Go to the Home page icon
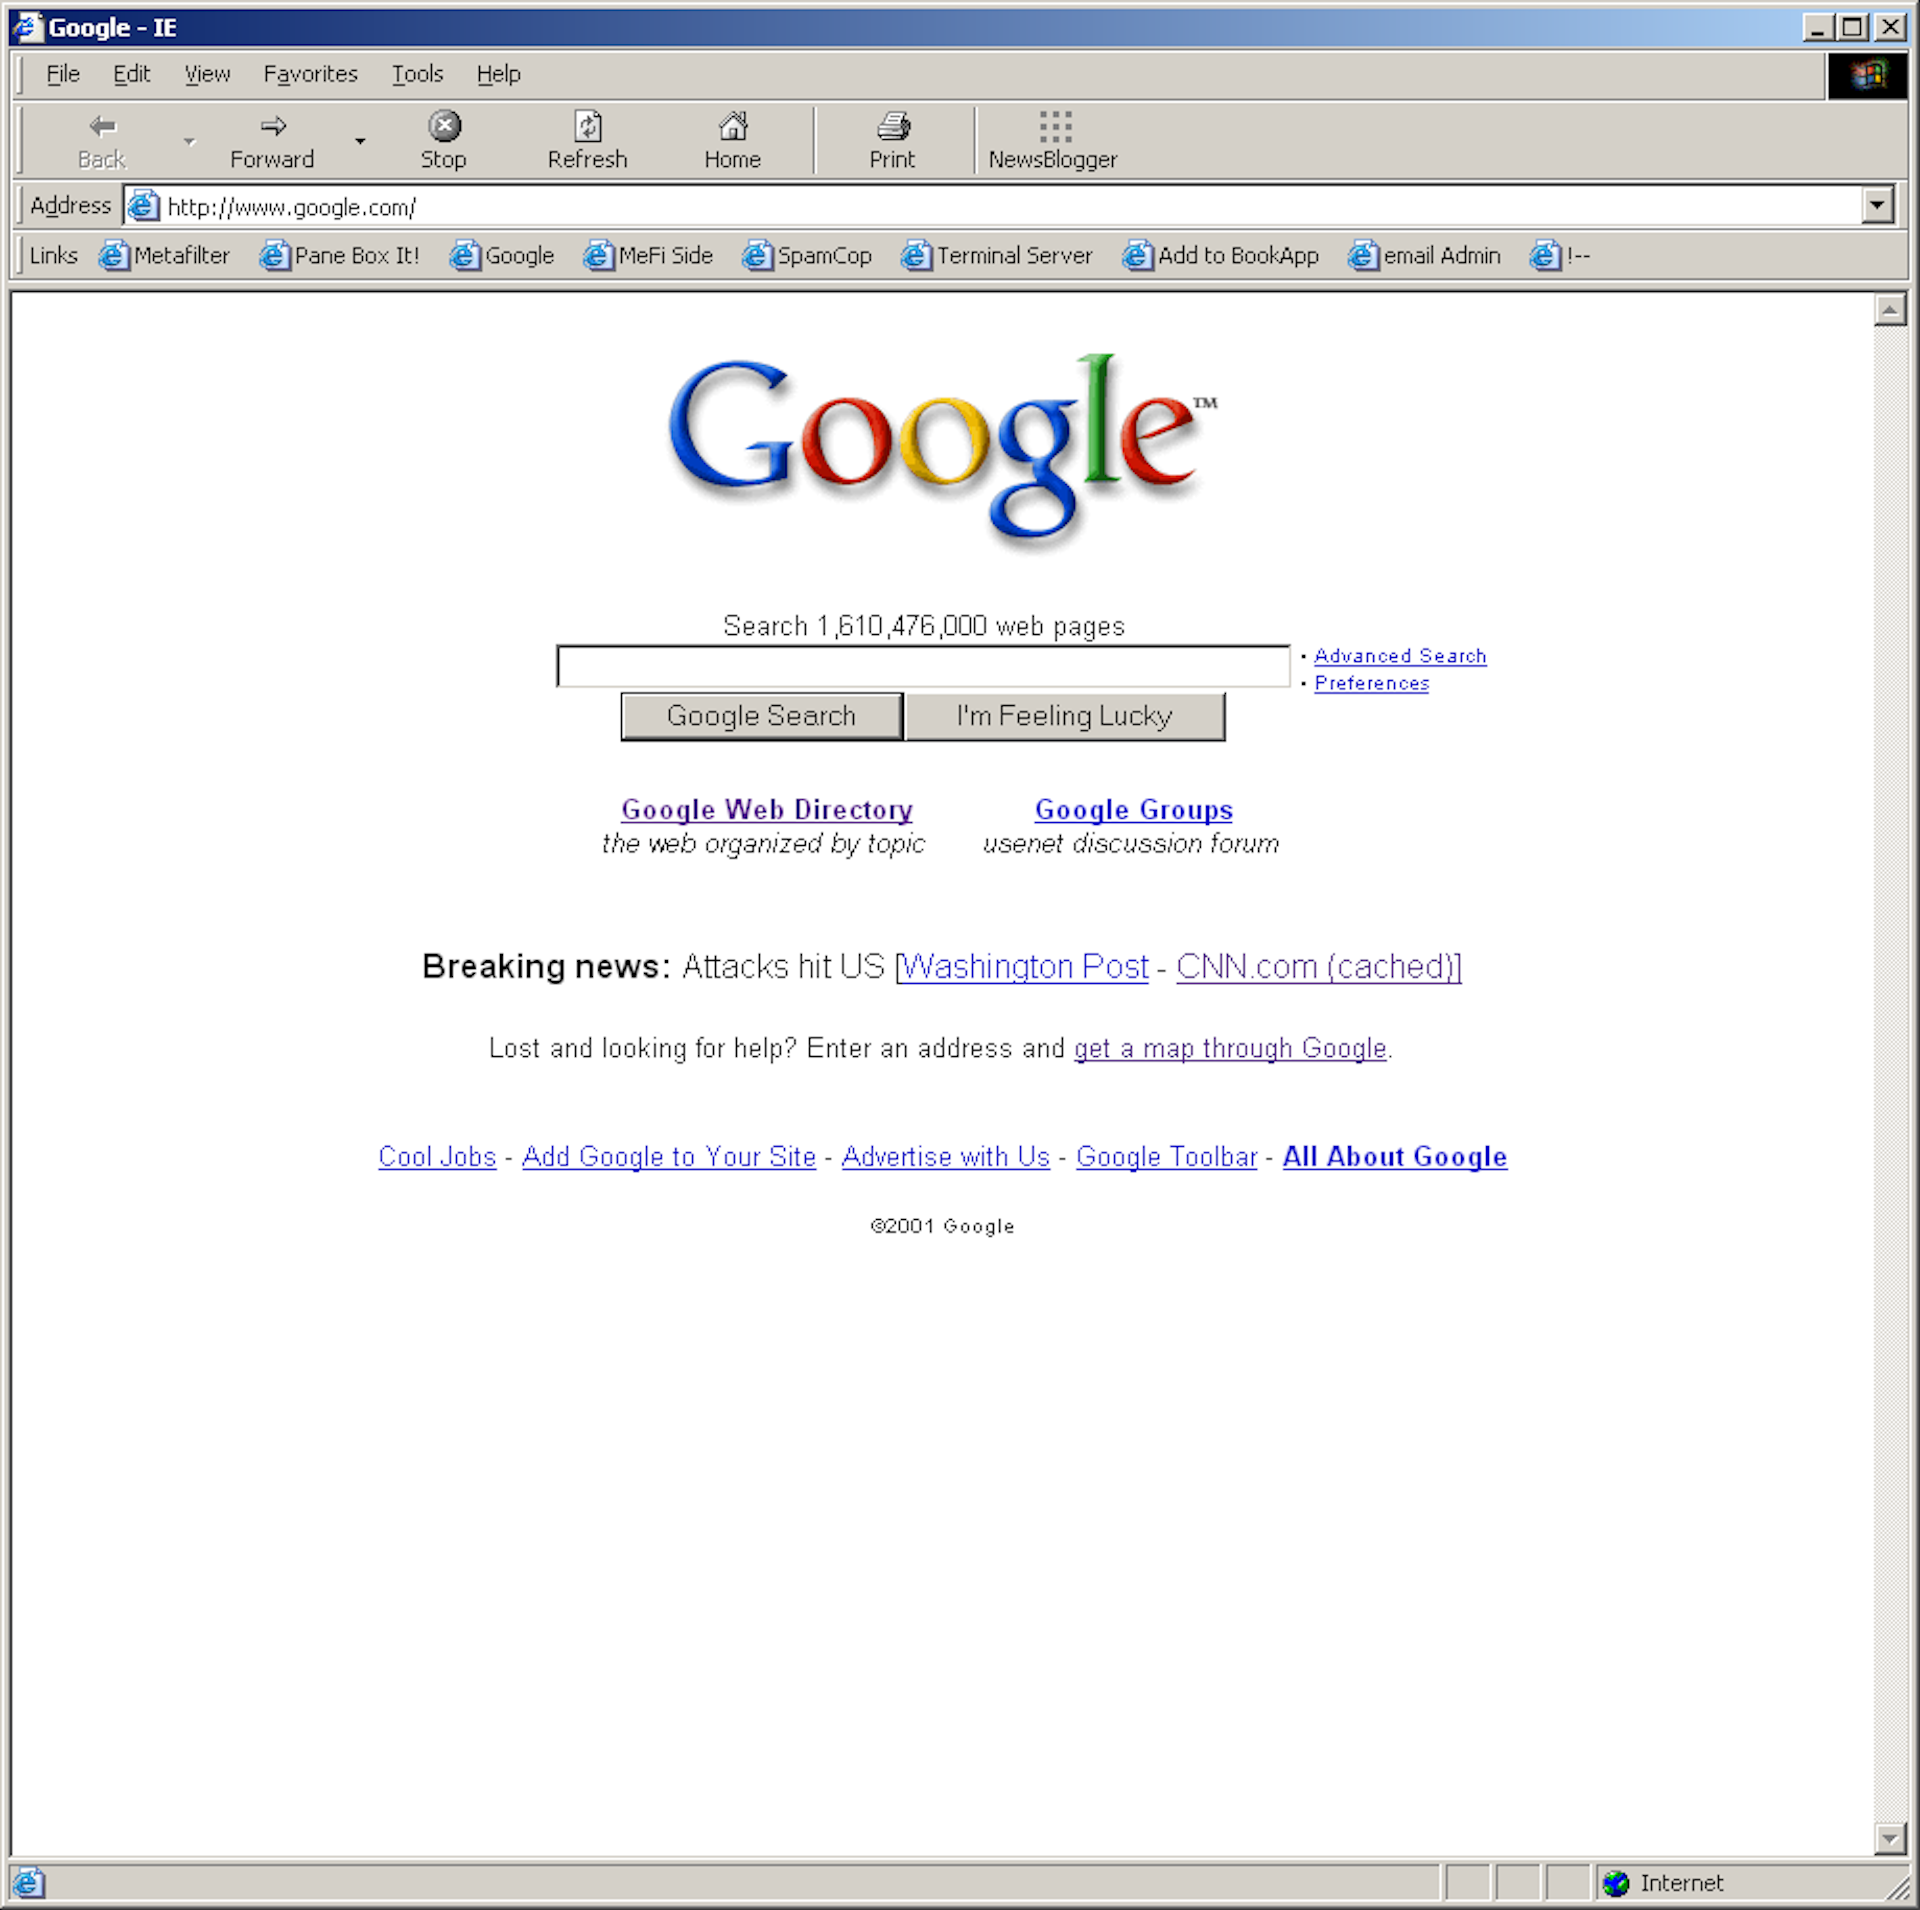Screen dimensions: 1920x1910 (x=732, y=127)
